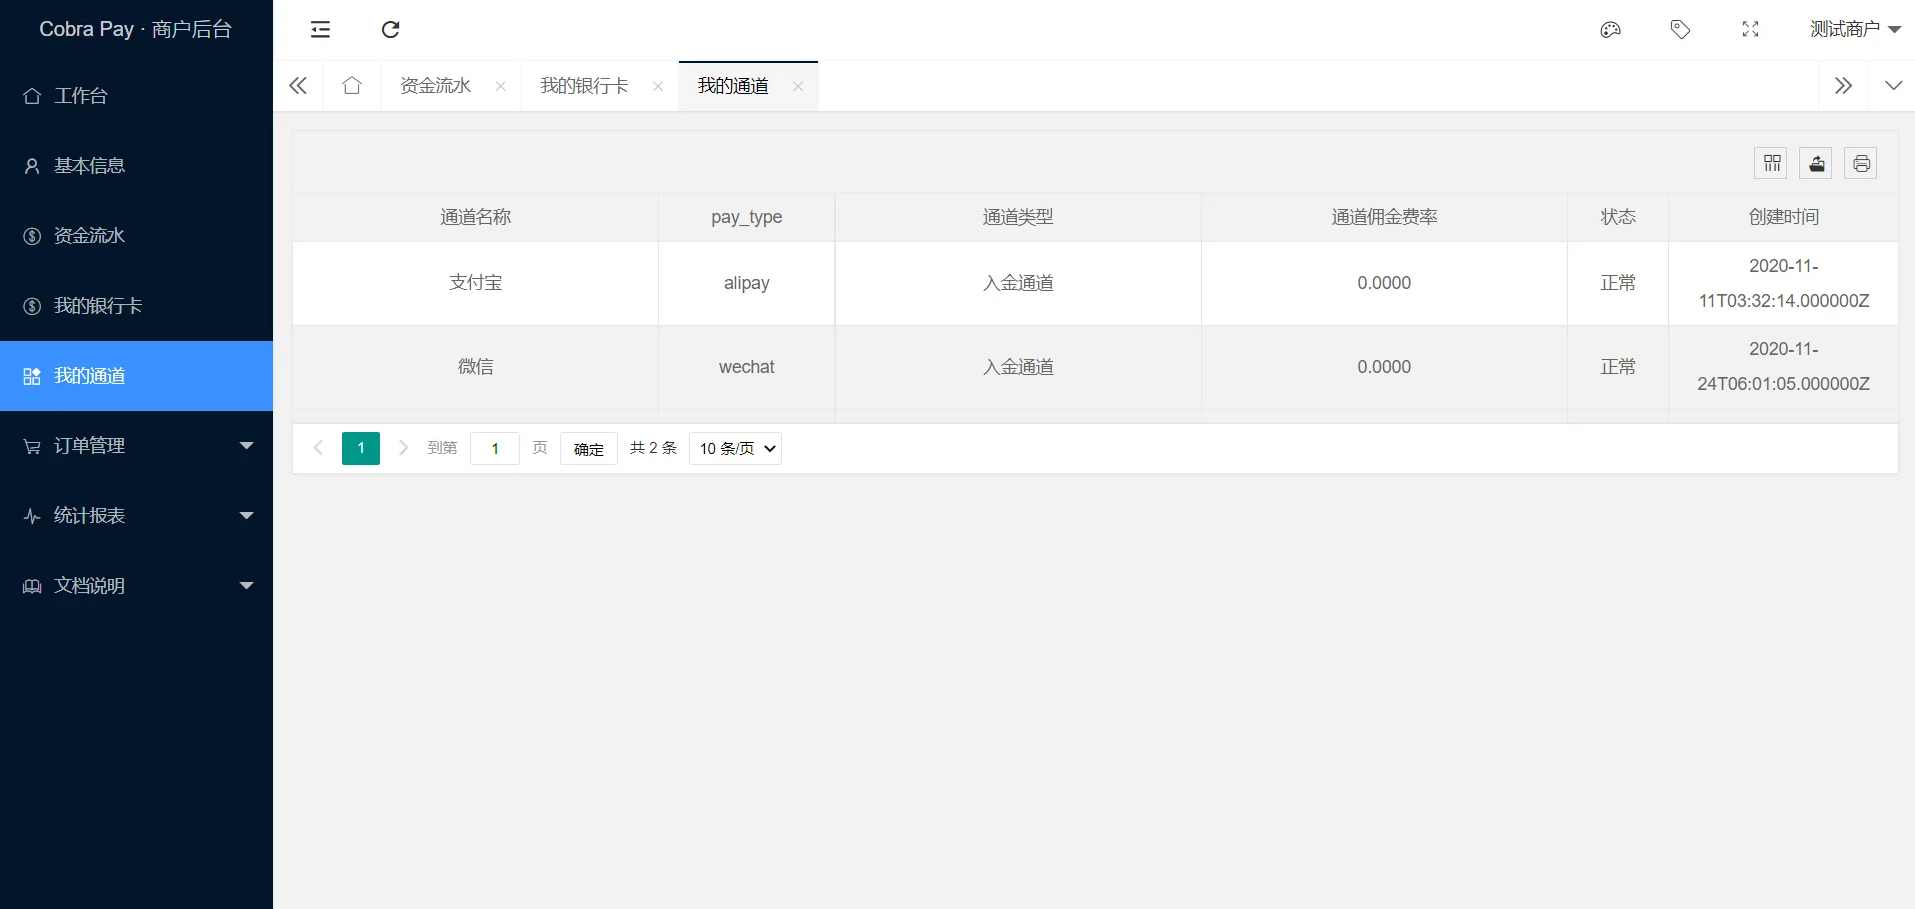The height and width of the screenshot is (909, 1915).
Task: Print the table using the printer icon
Action: click(1861, 162)
